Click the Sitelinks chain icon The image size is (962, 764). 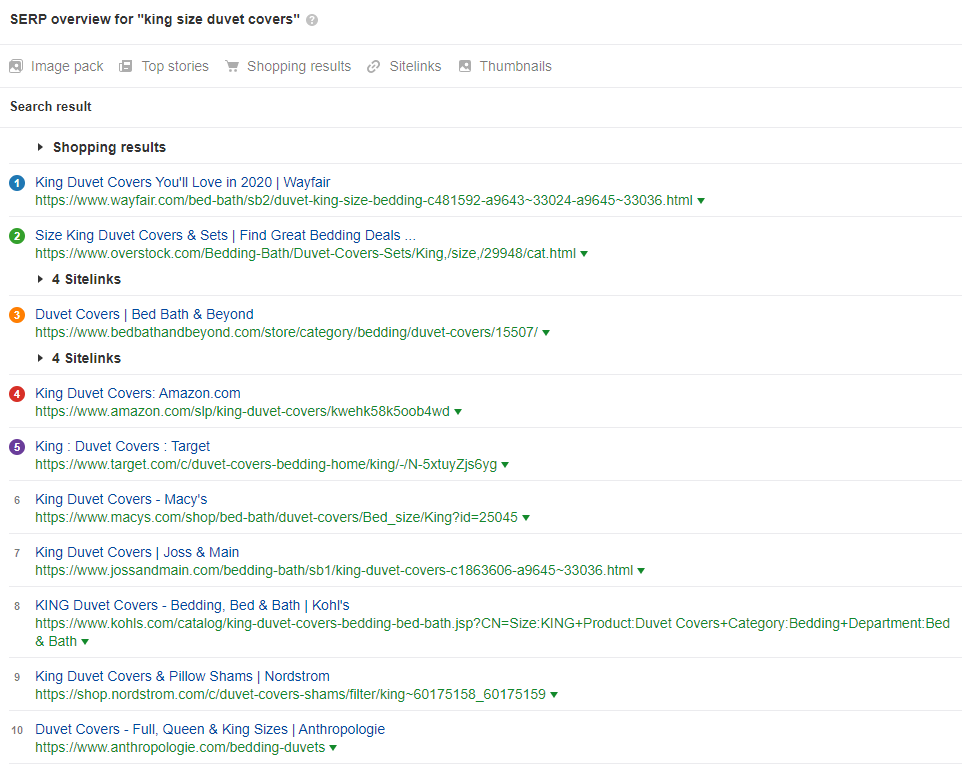[x=374, y=66]
